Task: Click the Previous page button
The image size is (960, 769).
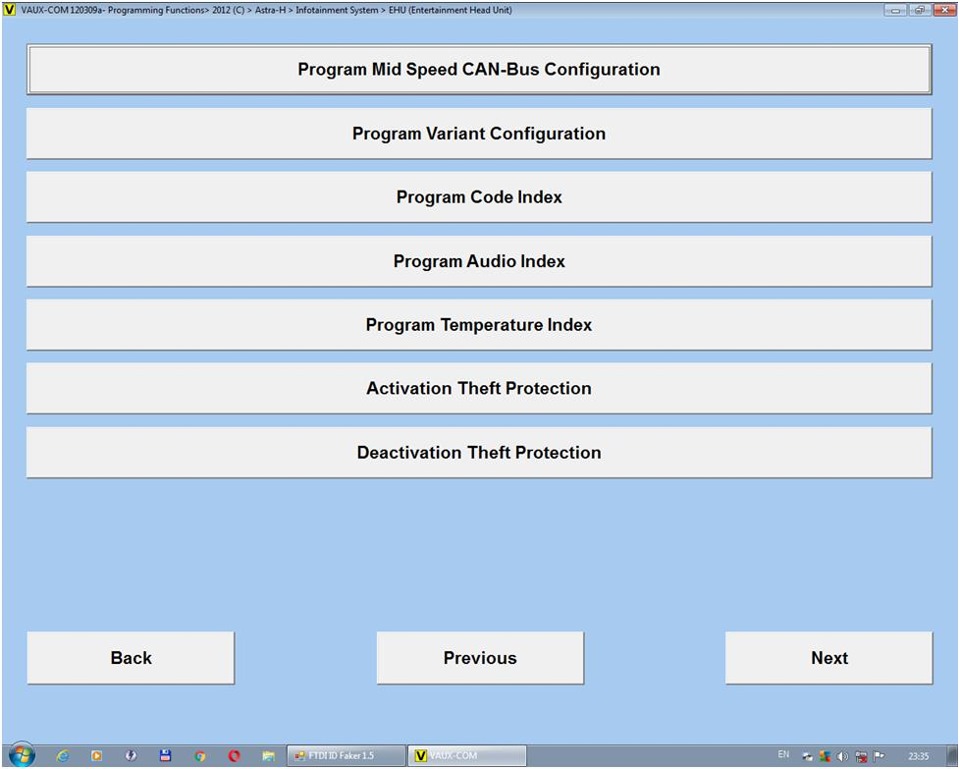Action: [480, 658]
